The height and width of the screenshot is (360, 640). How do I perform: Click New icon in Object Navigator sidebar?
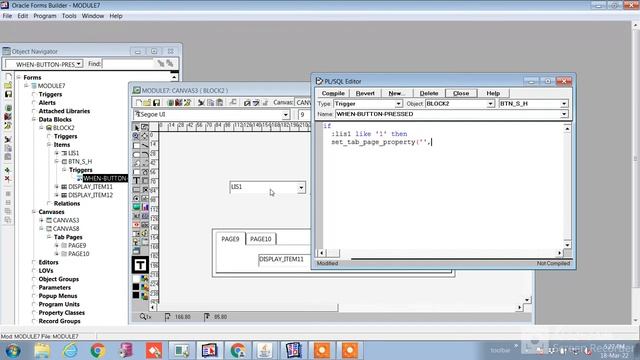[x=8, y=77]
